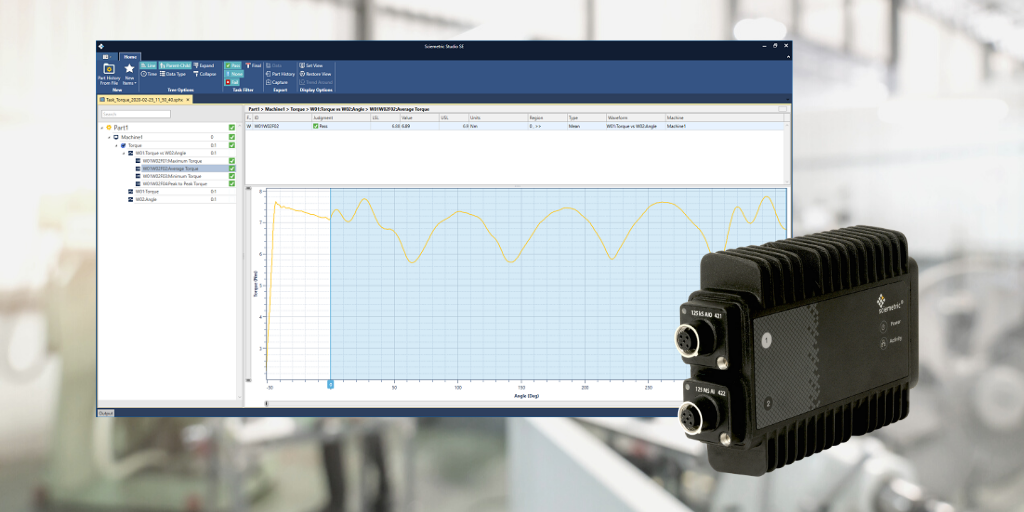The height and width of the screenshot is (512, 1024).
Task: Select the Time tree option
Action: [149, 74]
